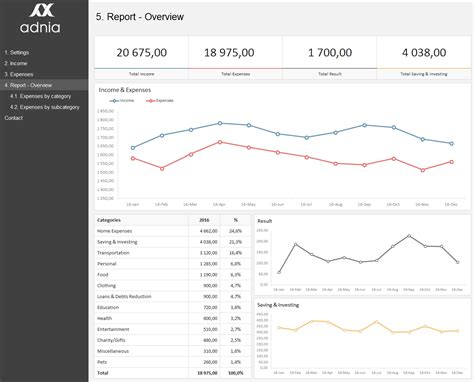Click the adnia logo
Screen dimensions: 474x382
(x=41, y=18)
